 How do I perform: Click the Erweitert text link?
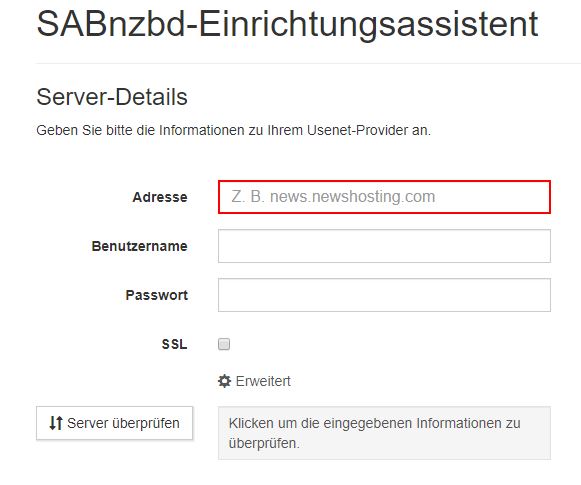pos(263,381)
